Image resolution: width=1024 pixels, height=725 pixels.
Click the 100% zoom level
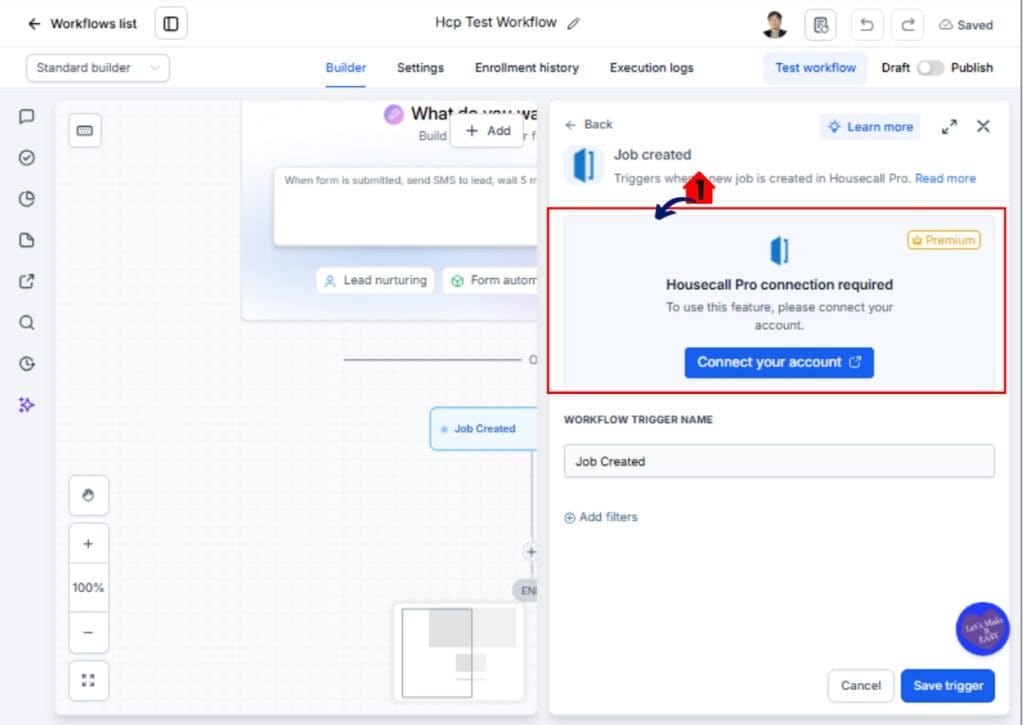(88, 588)
